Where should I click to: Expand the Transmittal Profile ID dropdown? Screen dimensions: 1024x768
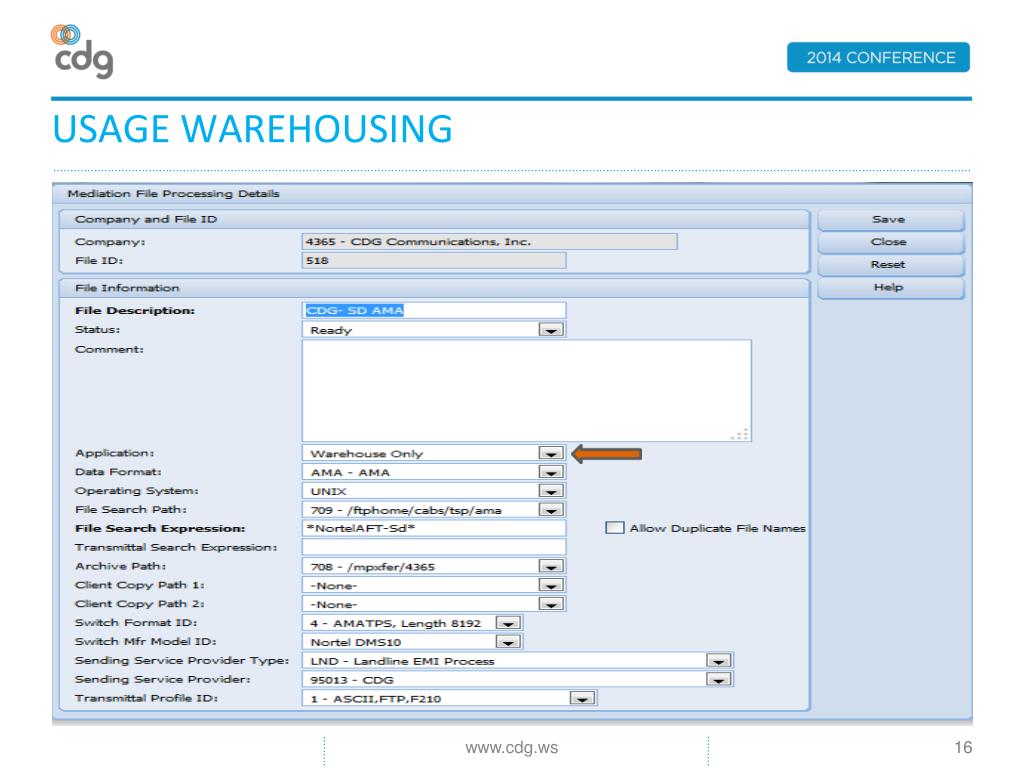pyautogui.click(x=582, y=699)
